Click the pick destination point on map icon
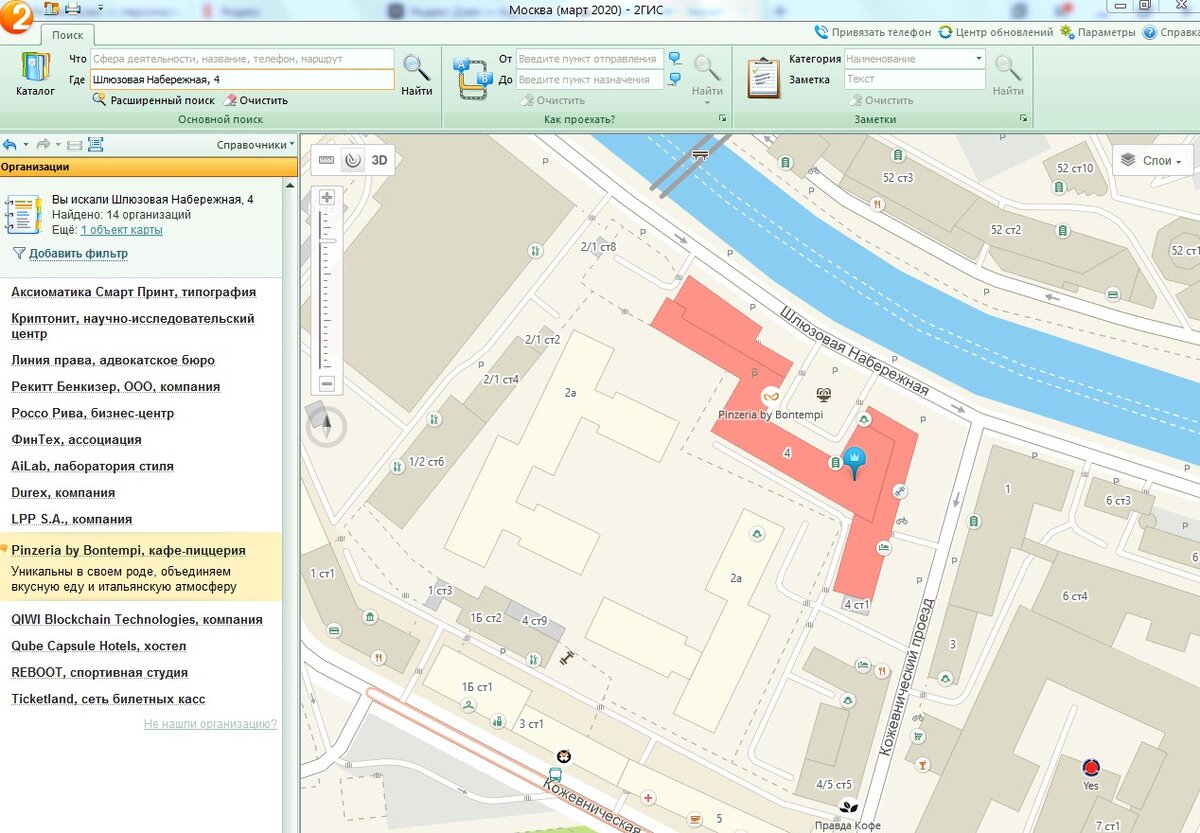This screenshot has width=1200, height=833. (675, 78)
